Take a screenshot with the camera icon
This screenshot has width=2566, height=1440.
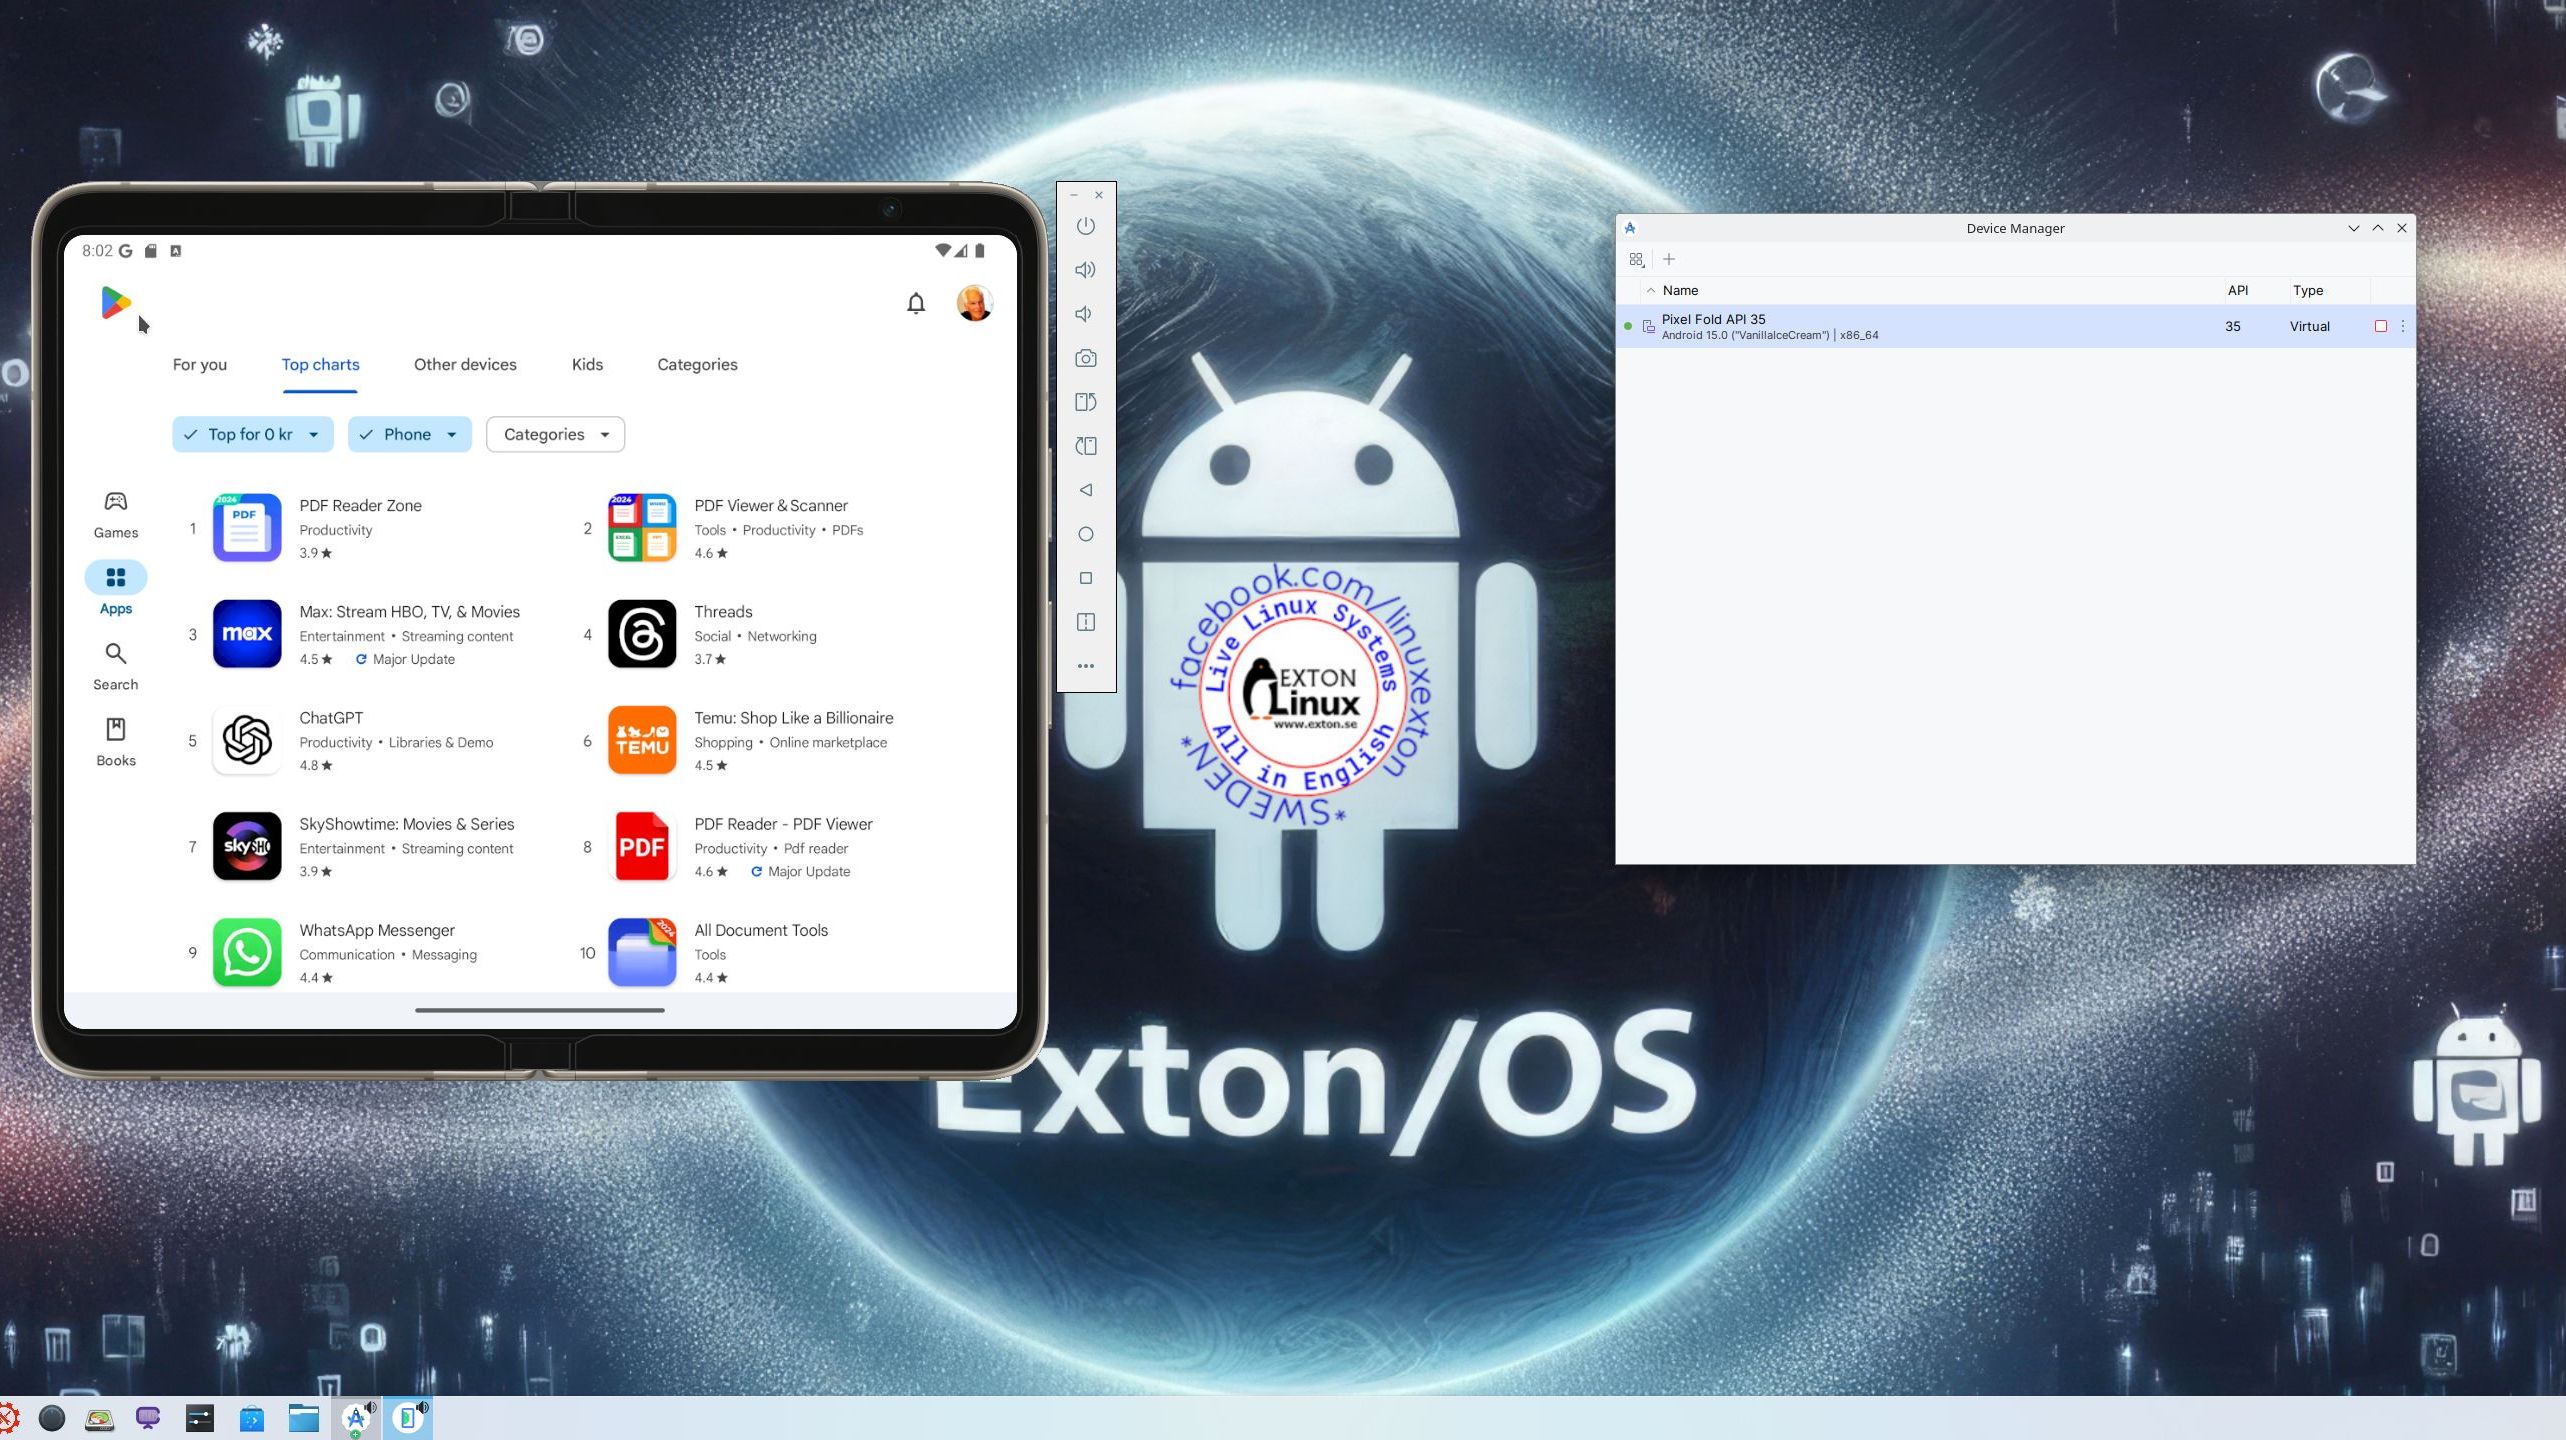click(1085, 358)
